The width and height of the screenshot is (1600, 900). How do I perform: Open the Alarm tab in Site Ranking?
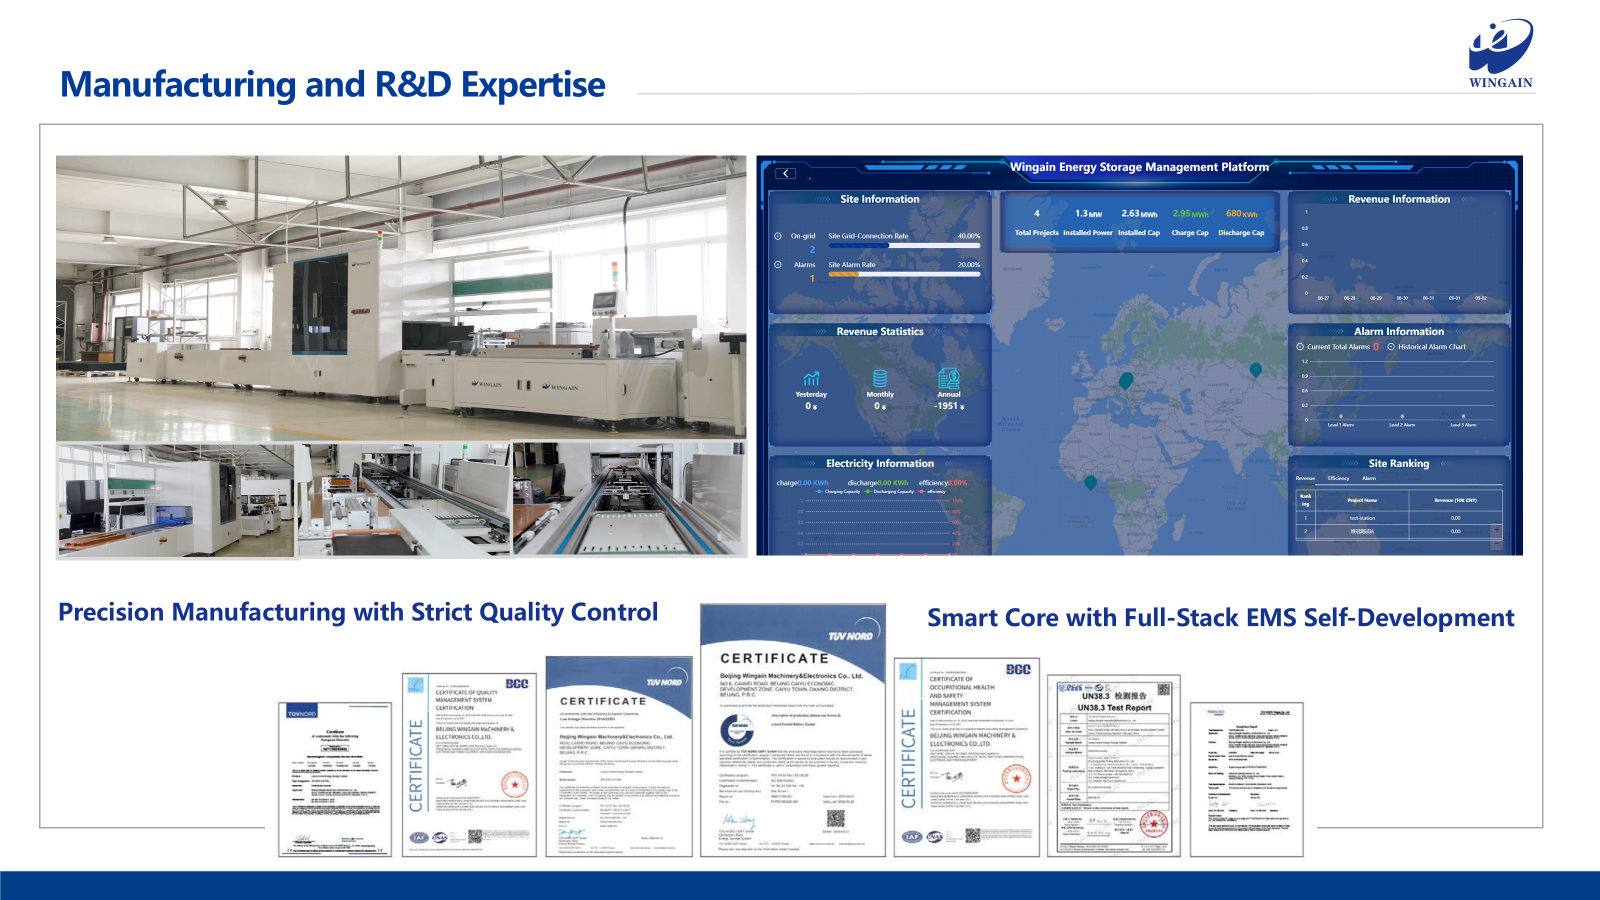pos(1369,478)
